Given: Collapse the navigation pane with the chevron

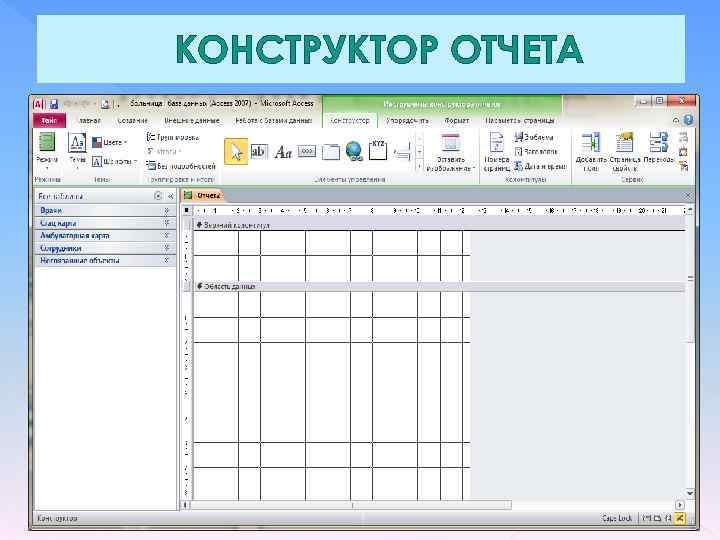Looking at the screenshot, I should pyautogui.click(x=170, y=196).
